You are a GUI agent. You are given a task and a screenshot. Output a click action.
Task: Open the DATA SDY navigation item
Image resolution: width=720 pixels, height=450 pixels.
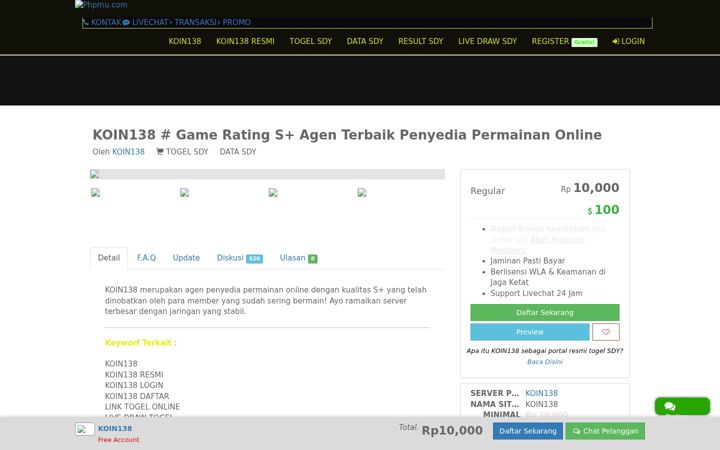pos(365,41)
